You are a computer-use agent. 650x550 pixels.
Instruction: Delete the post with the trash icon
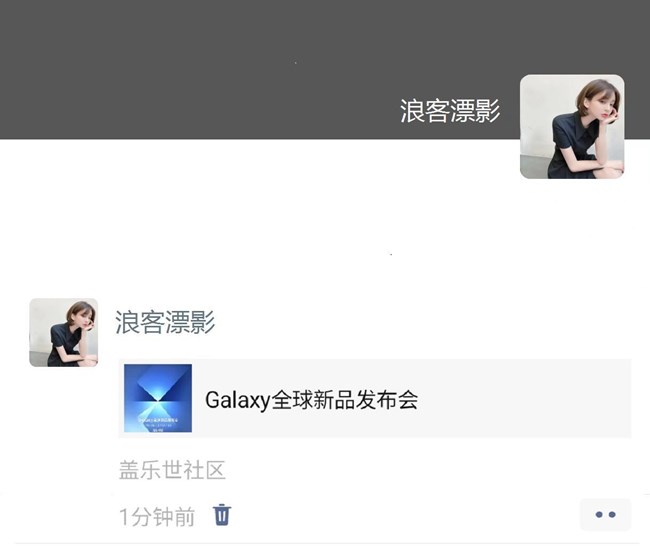point(222,515)
